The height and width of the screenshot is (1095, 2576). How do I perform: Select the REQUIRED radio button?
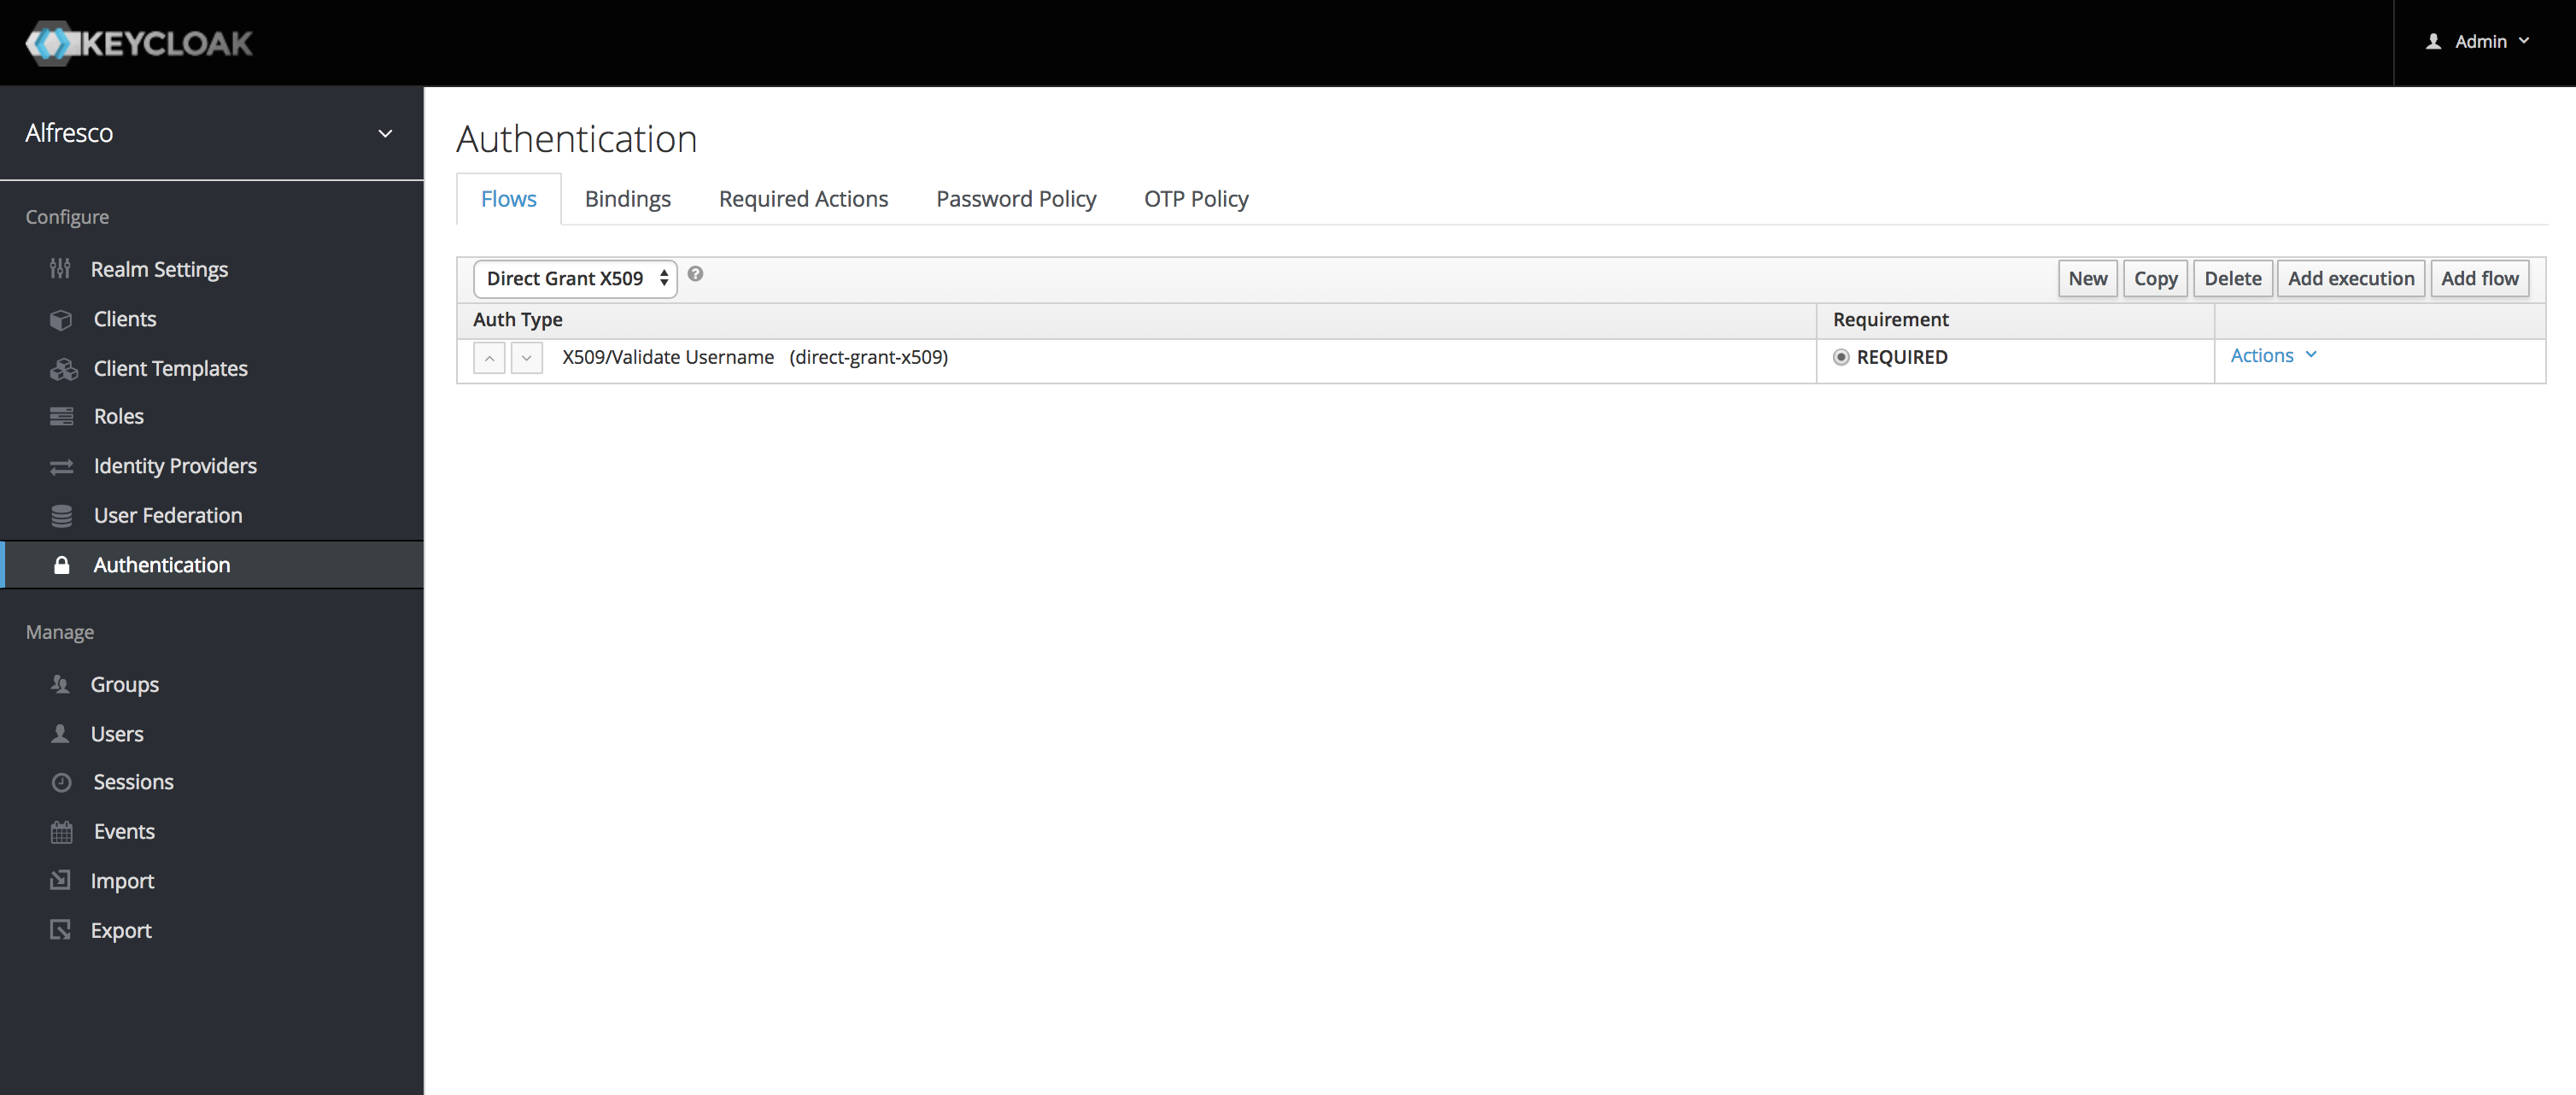tap(1840, 356)
